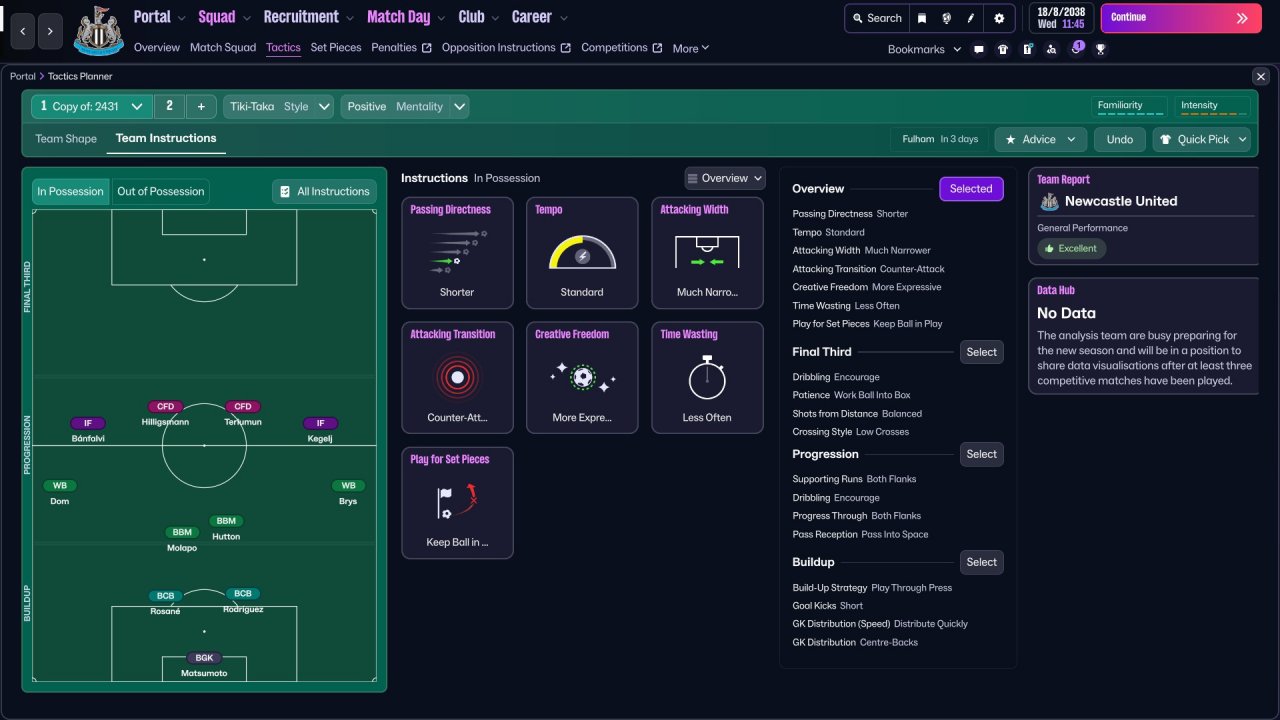Open the Opposition Instructions sub-tab
Viewport: 1280px width, 720px height.
(506, 48)
